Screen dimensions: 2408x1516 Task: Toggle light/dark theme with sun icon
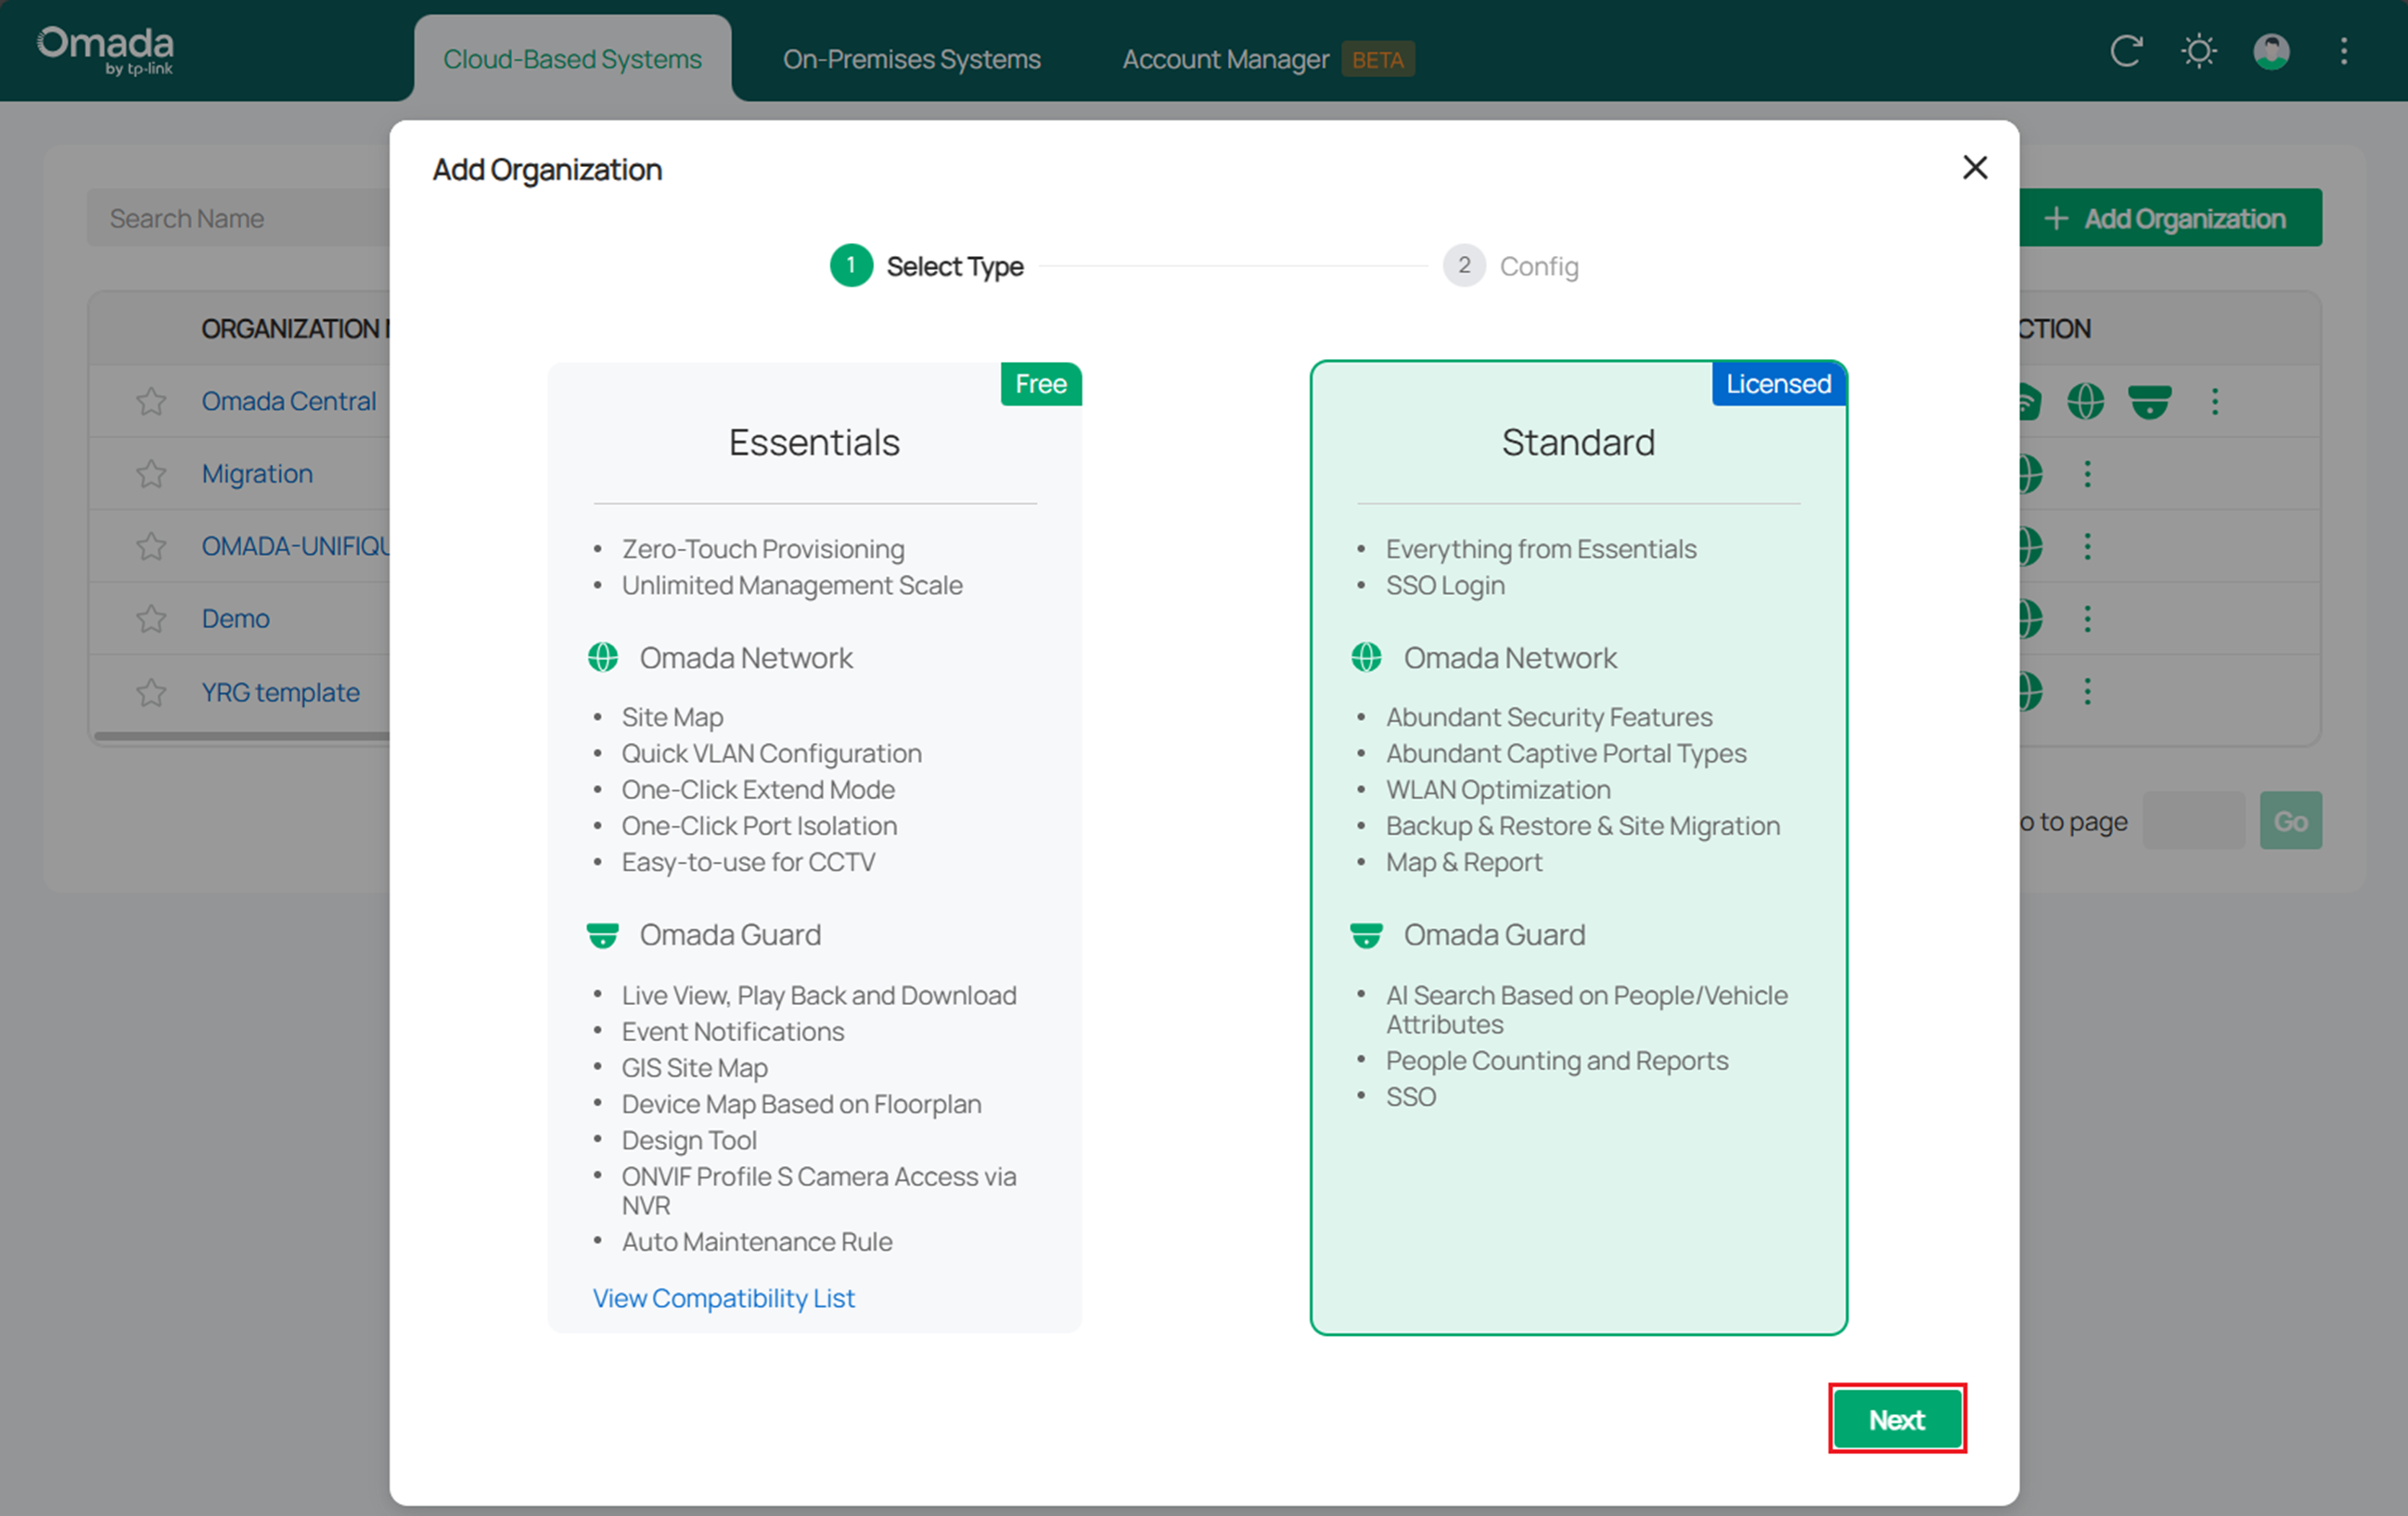[x=2199, y=50]
